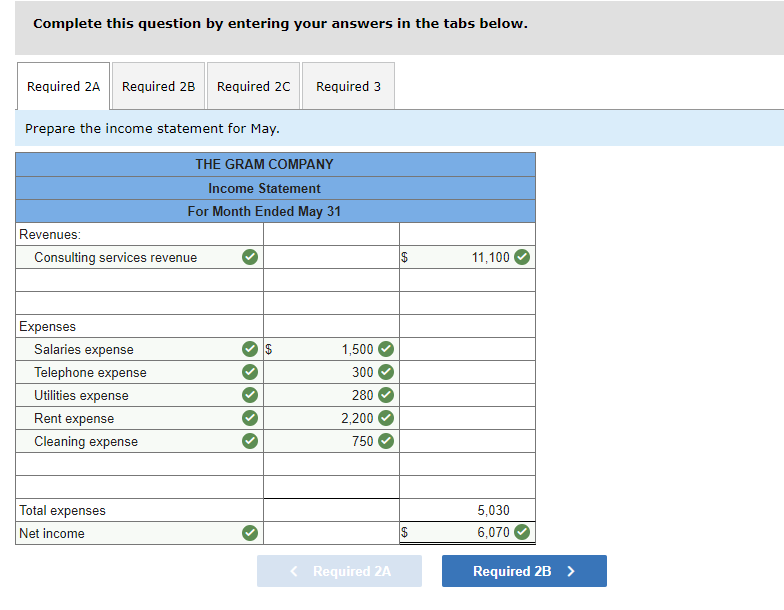Select THE GRAM COMPANY header
The image size is (784, 610).
coord(276,164)
